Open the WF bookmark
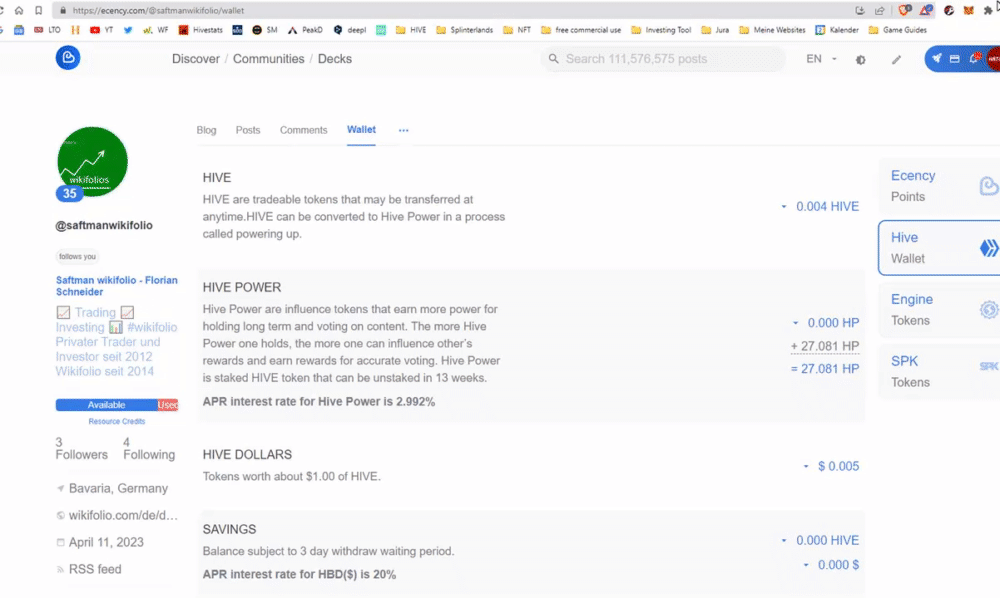Image resolution: width=1000 pixels, height=598 pixels. [x=156, y=30]
